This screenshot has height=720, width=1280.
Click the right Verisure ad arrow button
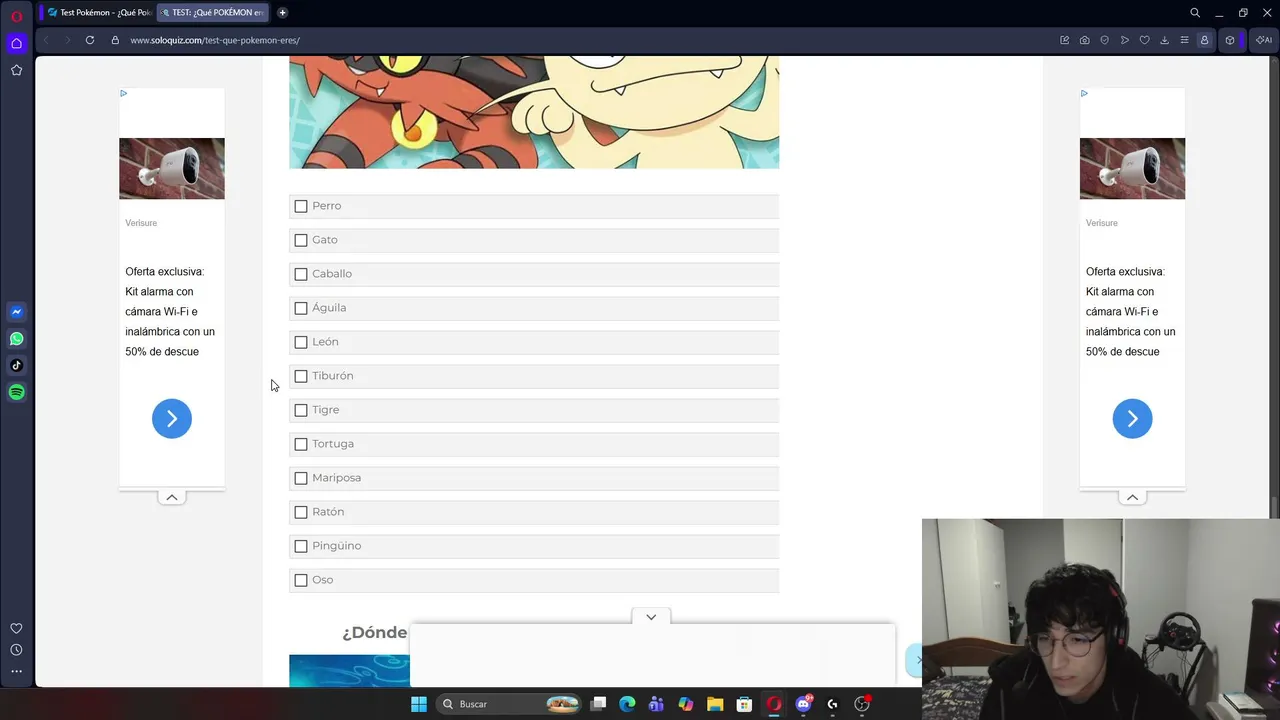point(1132,418)
